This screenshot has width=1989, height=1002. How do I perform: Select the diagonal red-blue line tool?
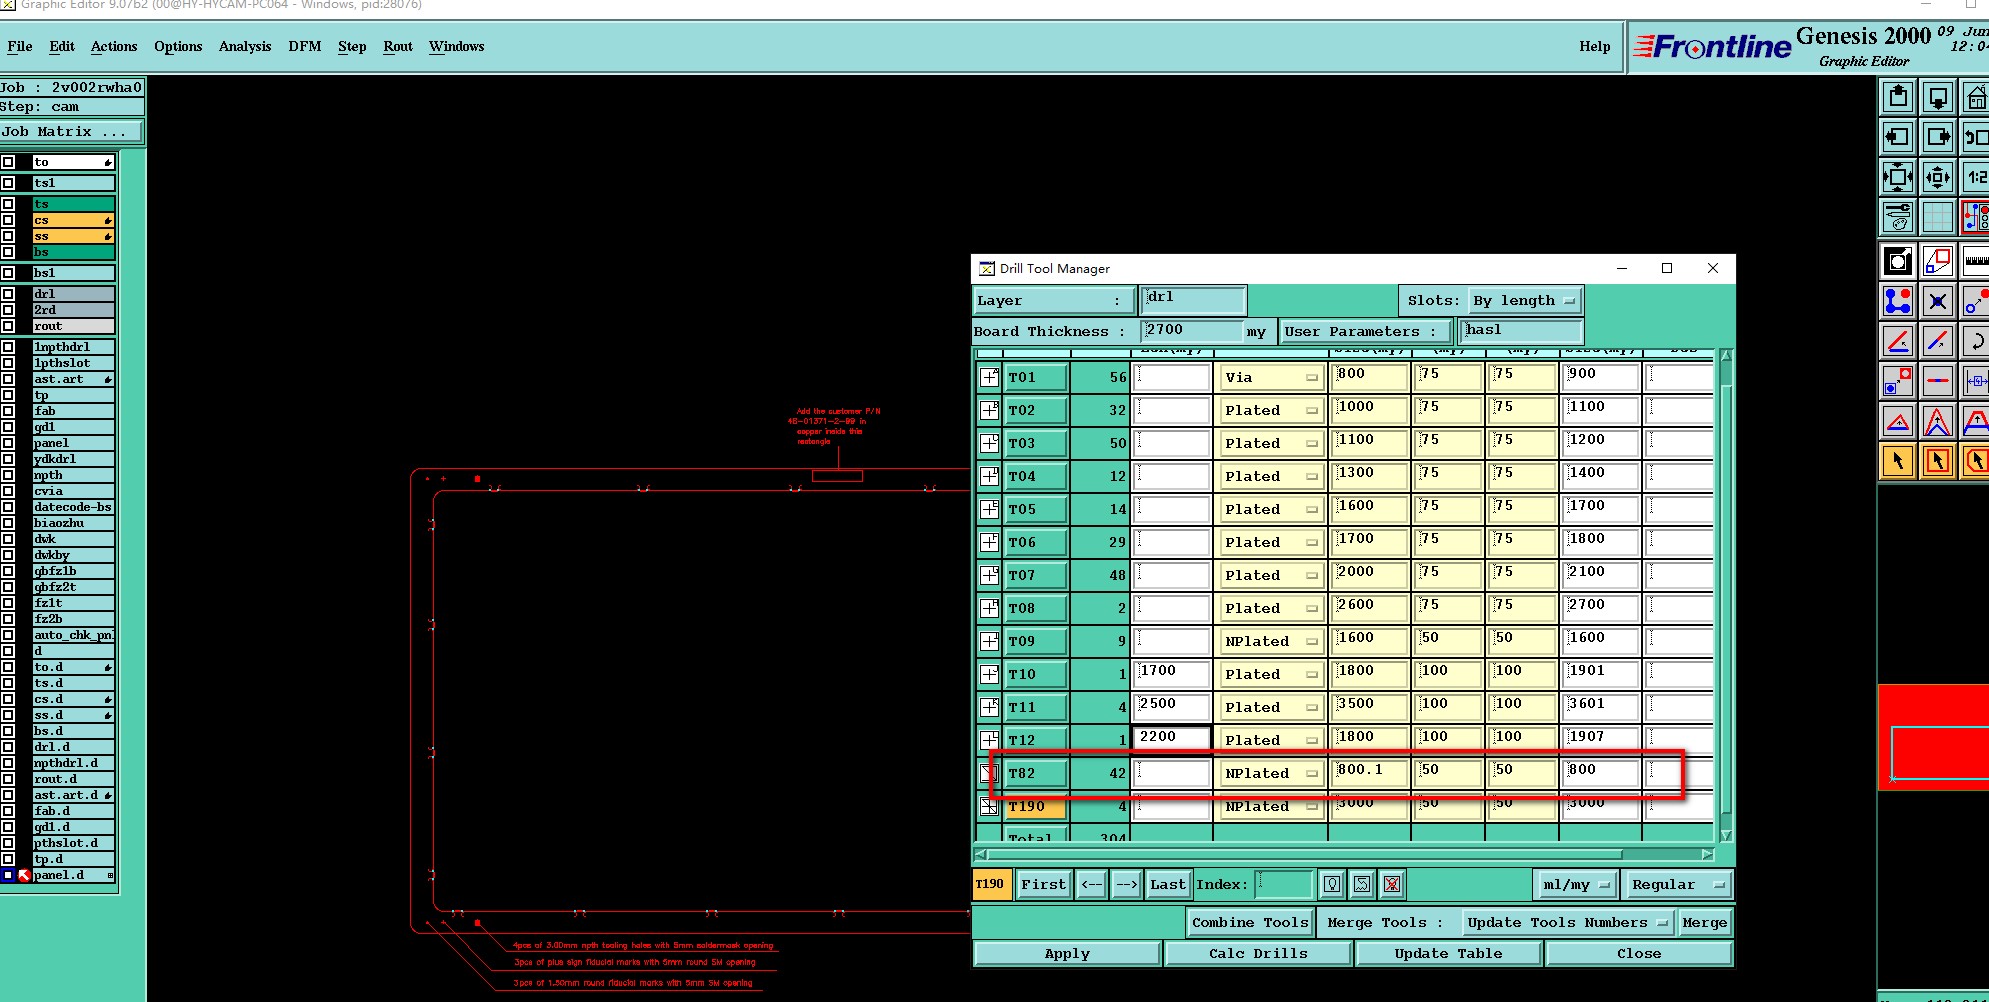(1938, 341)
